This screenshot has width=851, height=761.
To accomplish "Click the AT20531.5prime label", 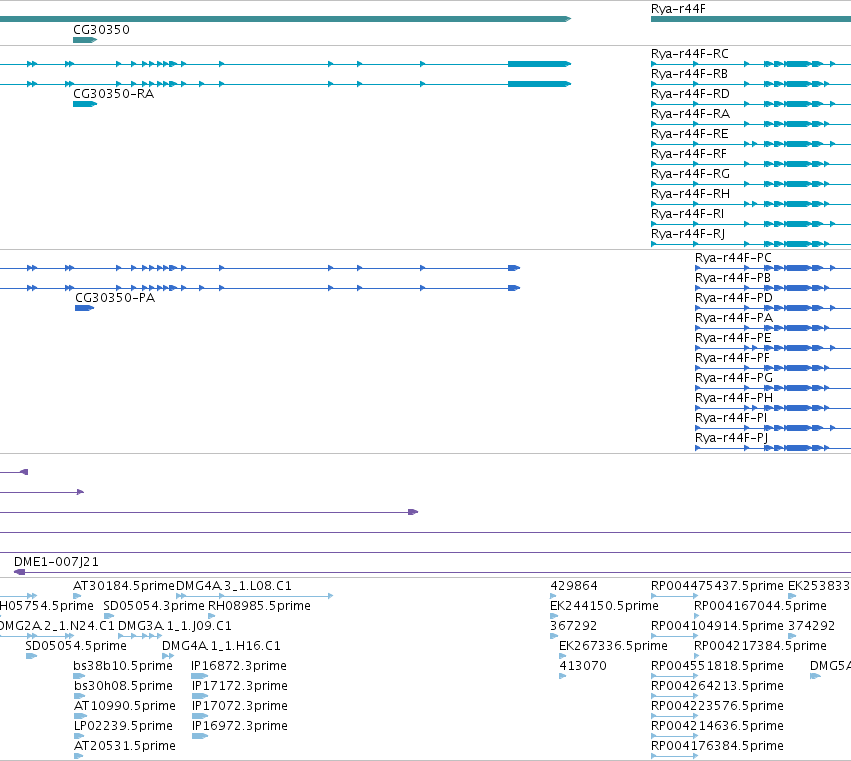I will click(124, 746).
